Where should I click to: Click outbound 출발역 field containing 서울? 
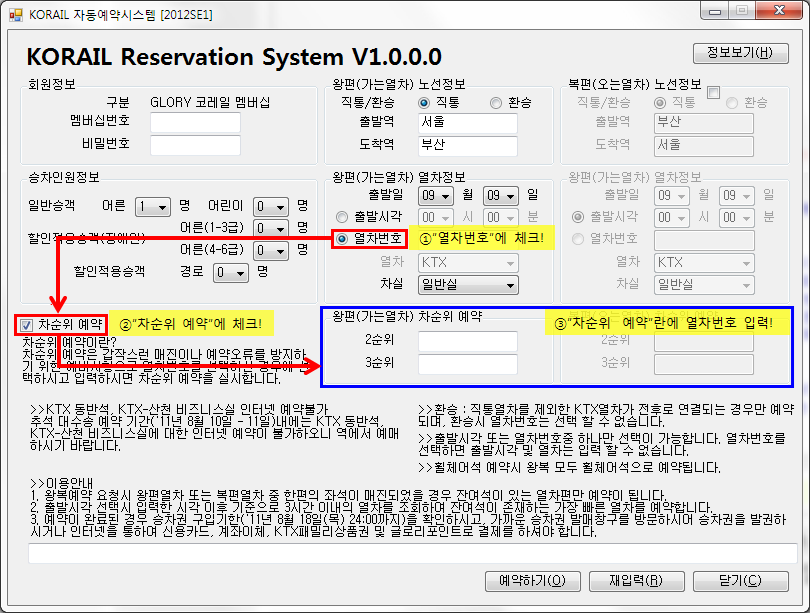[468, 123]
